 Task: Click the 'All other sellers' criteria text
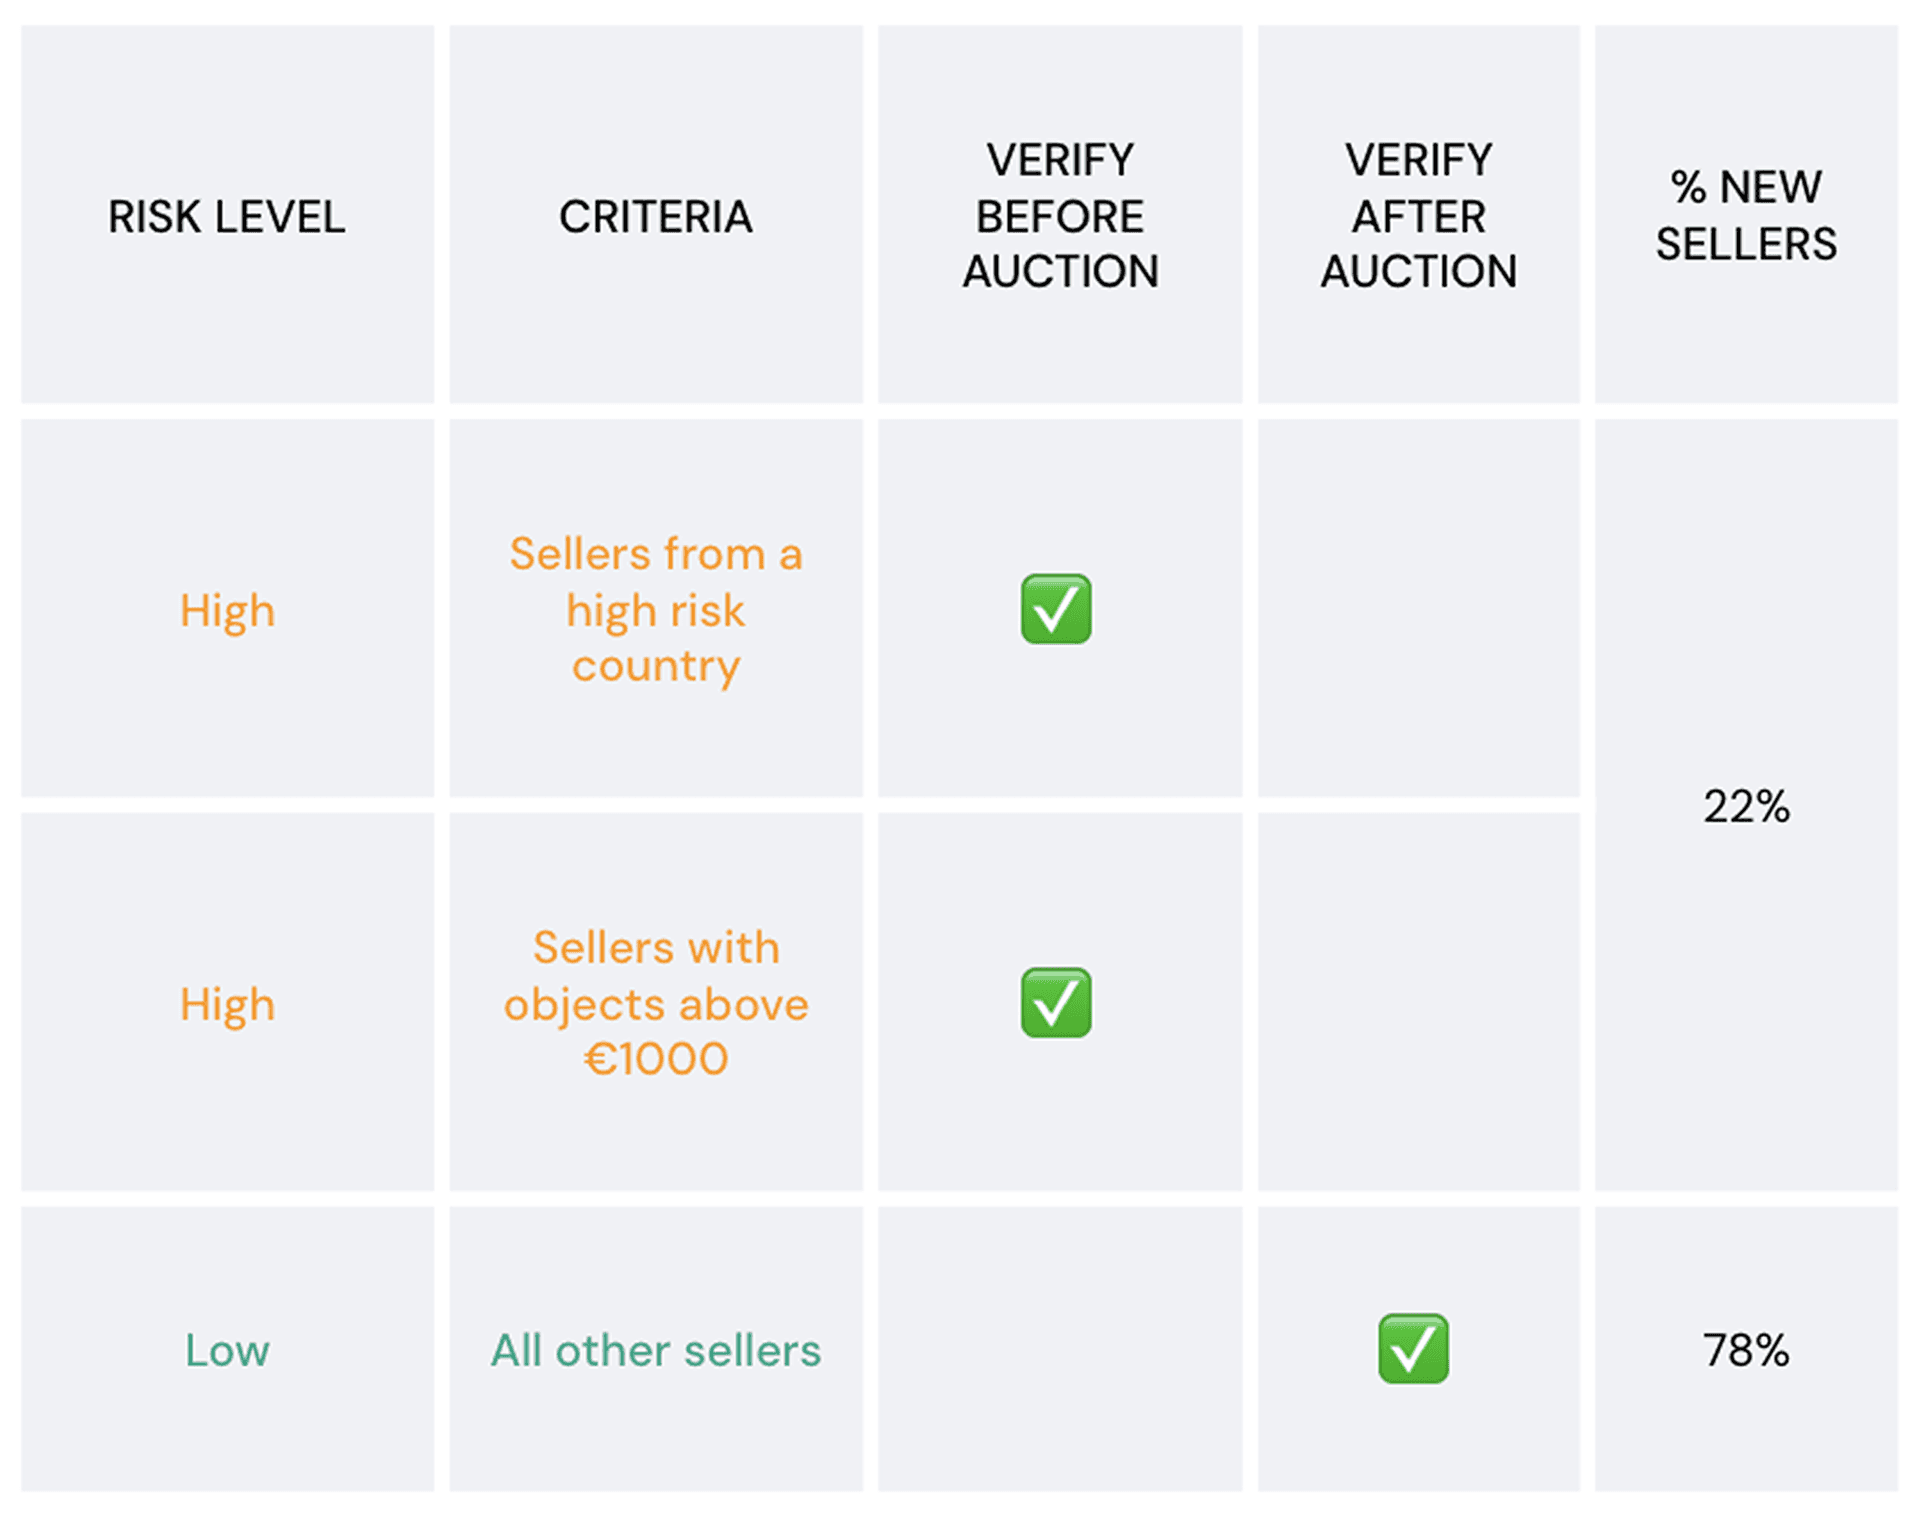coord(655,1350)
